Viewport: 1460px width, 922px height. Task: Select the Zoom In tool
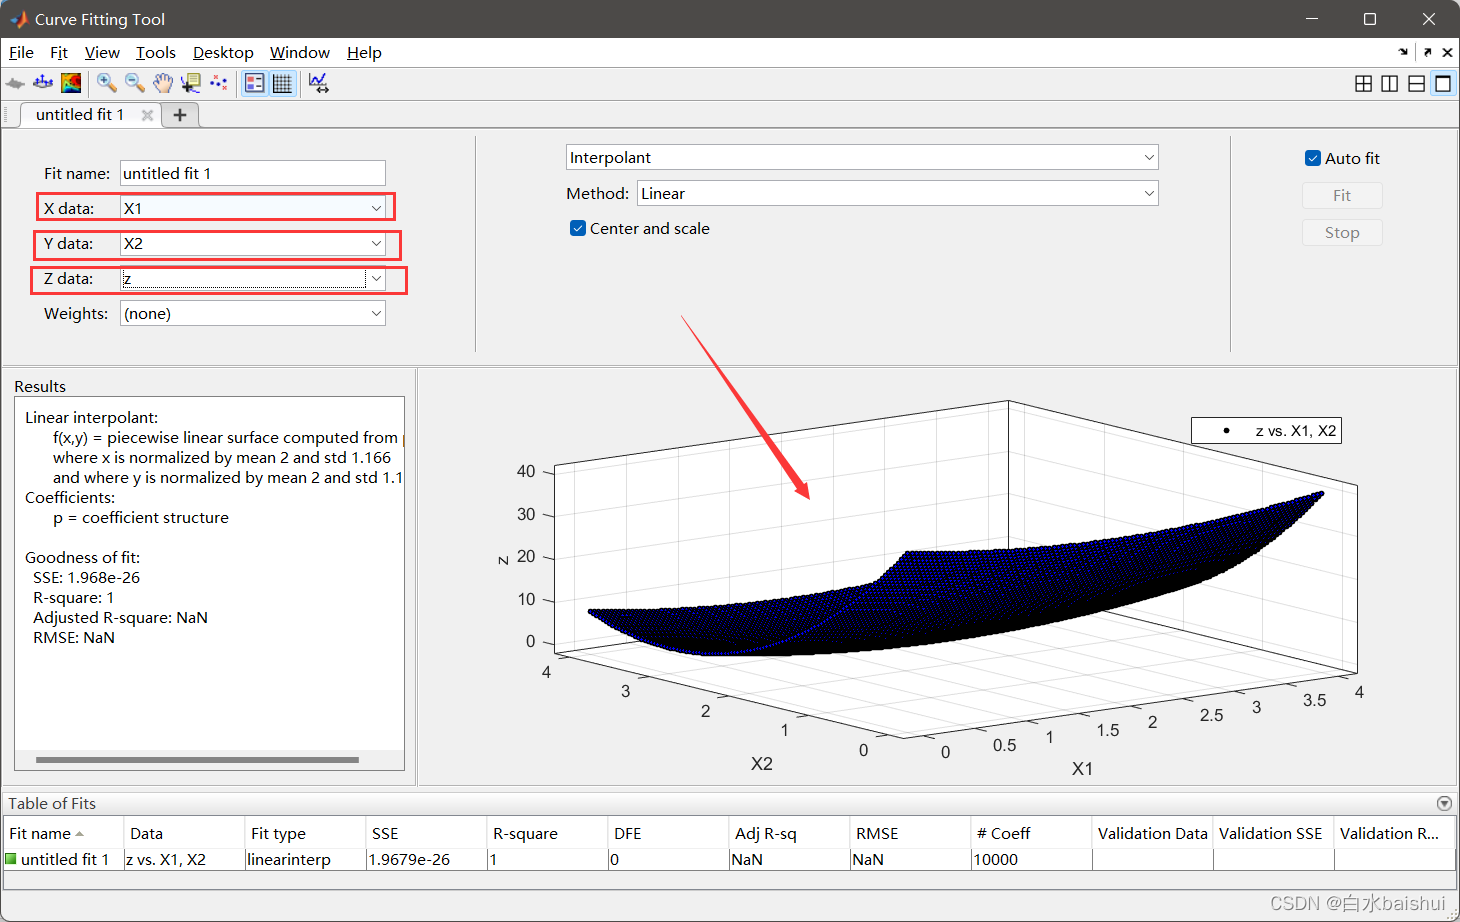[107, 83]
